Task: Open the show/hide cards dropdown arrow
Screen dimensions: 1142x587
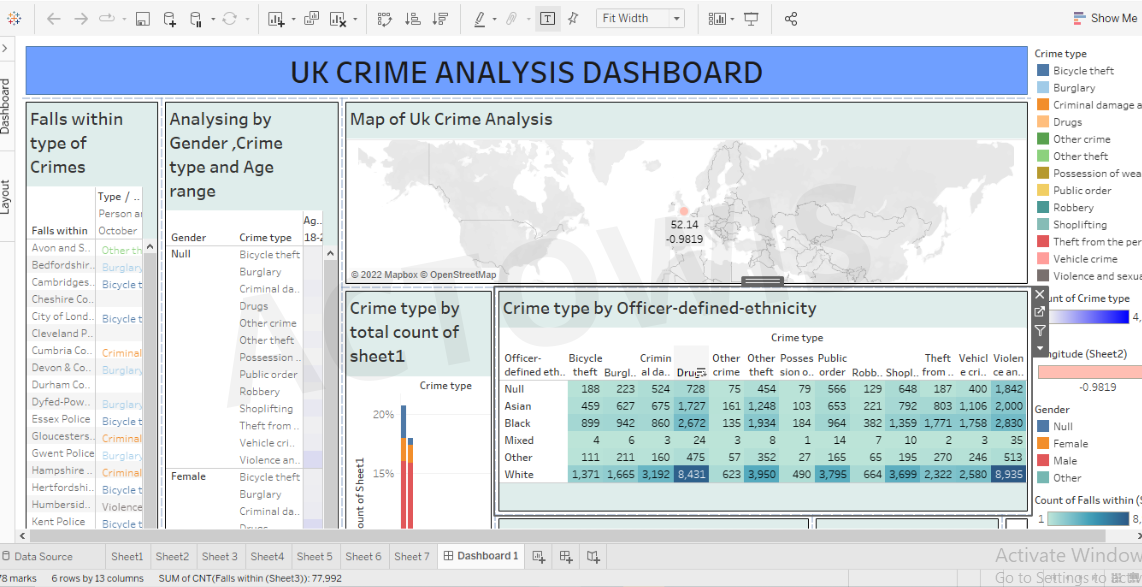Action: click(x=733, y=20)
